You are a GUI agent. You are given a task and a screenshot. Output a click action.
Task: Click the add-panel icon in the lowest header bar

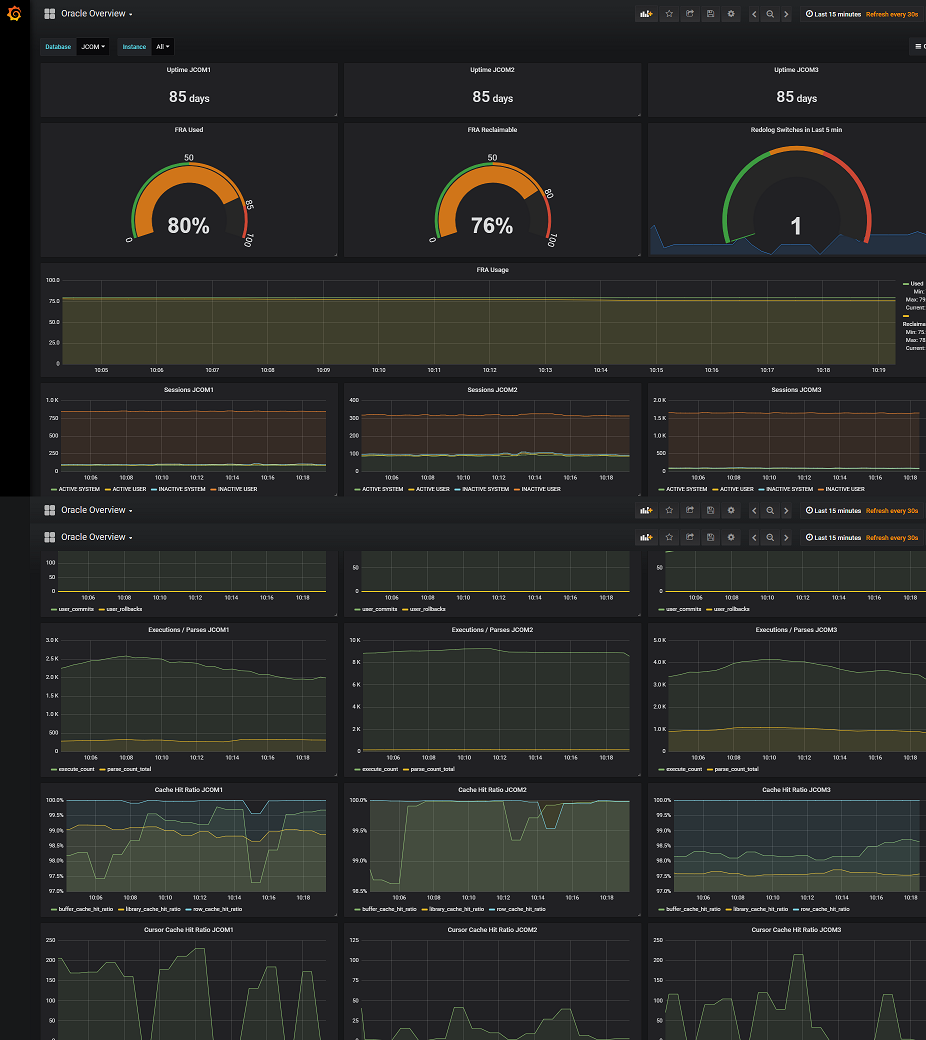[x=646, y=537]
